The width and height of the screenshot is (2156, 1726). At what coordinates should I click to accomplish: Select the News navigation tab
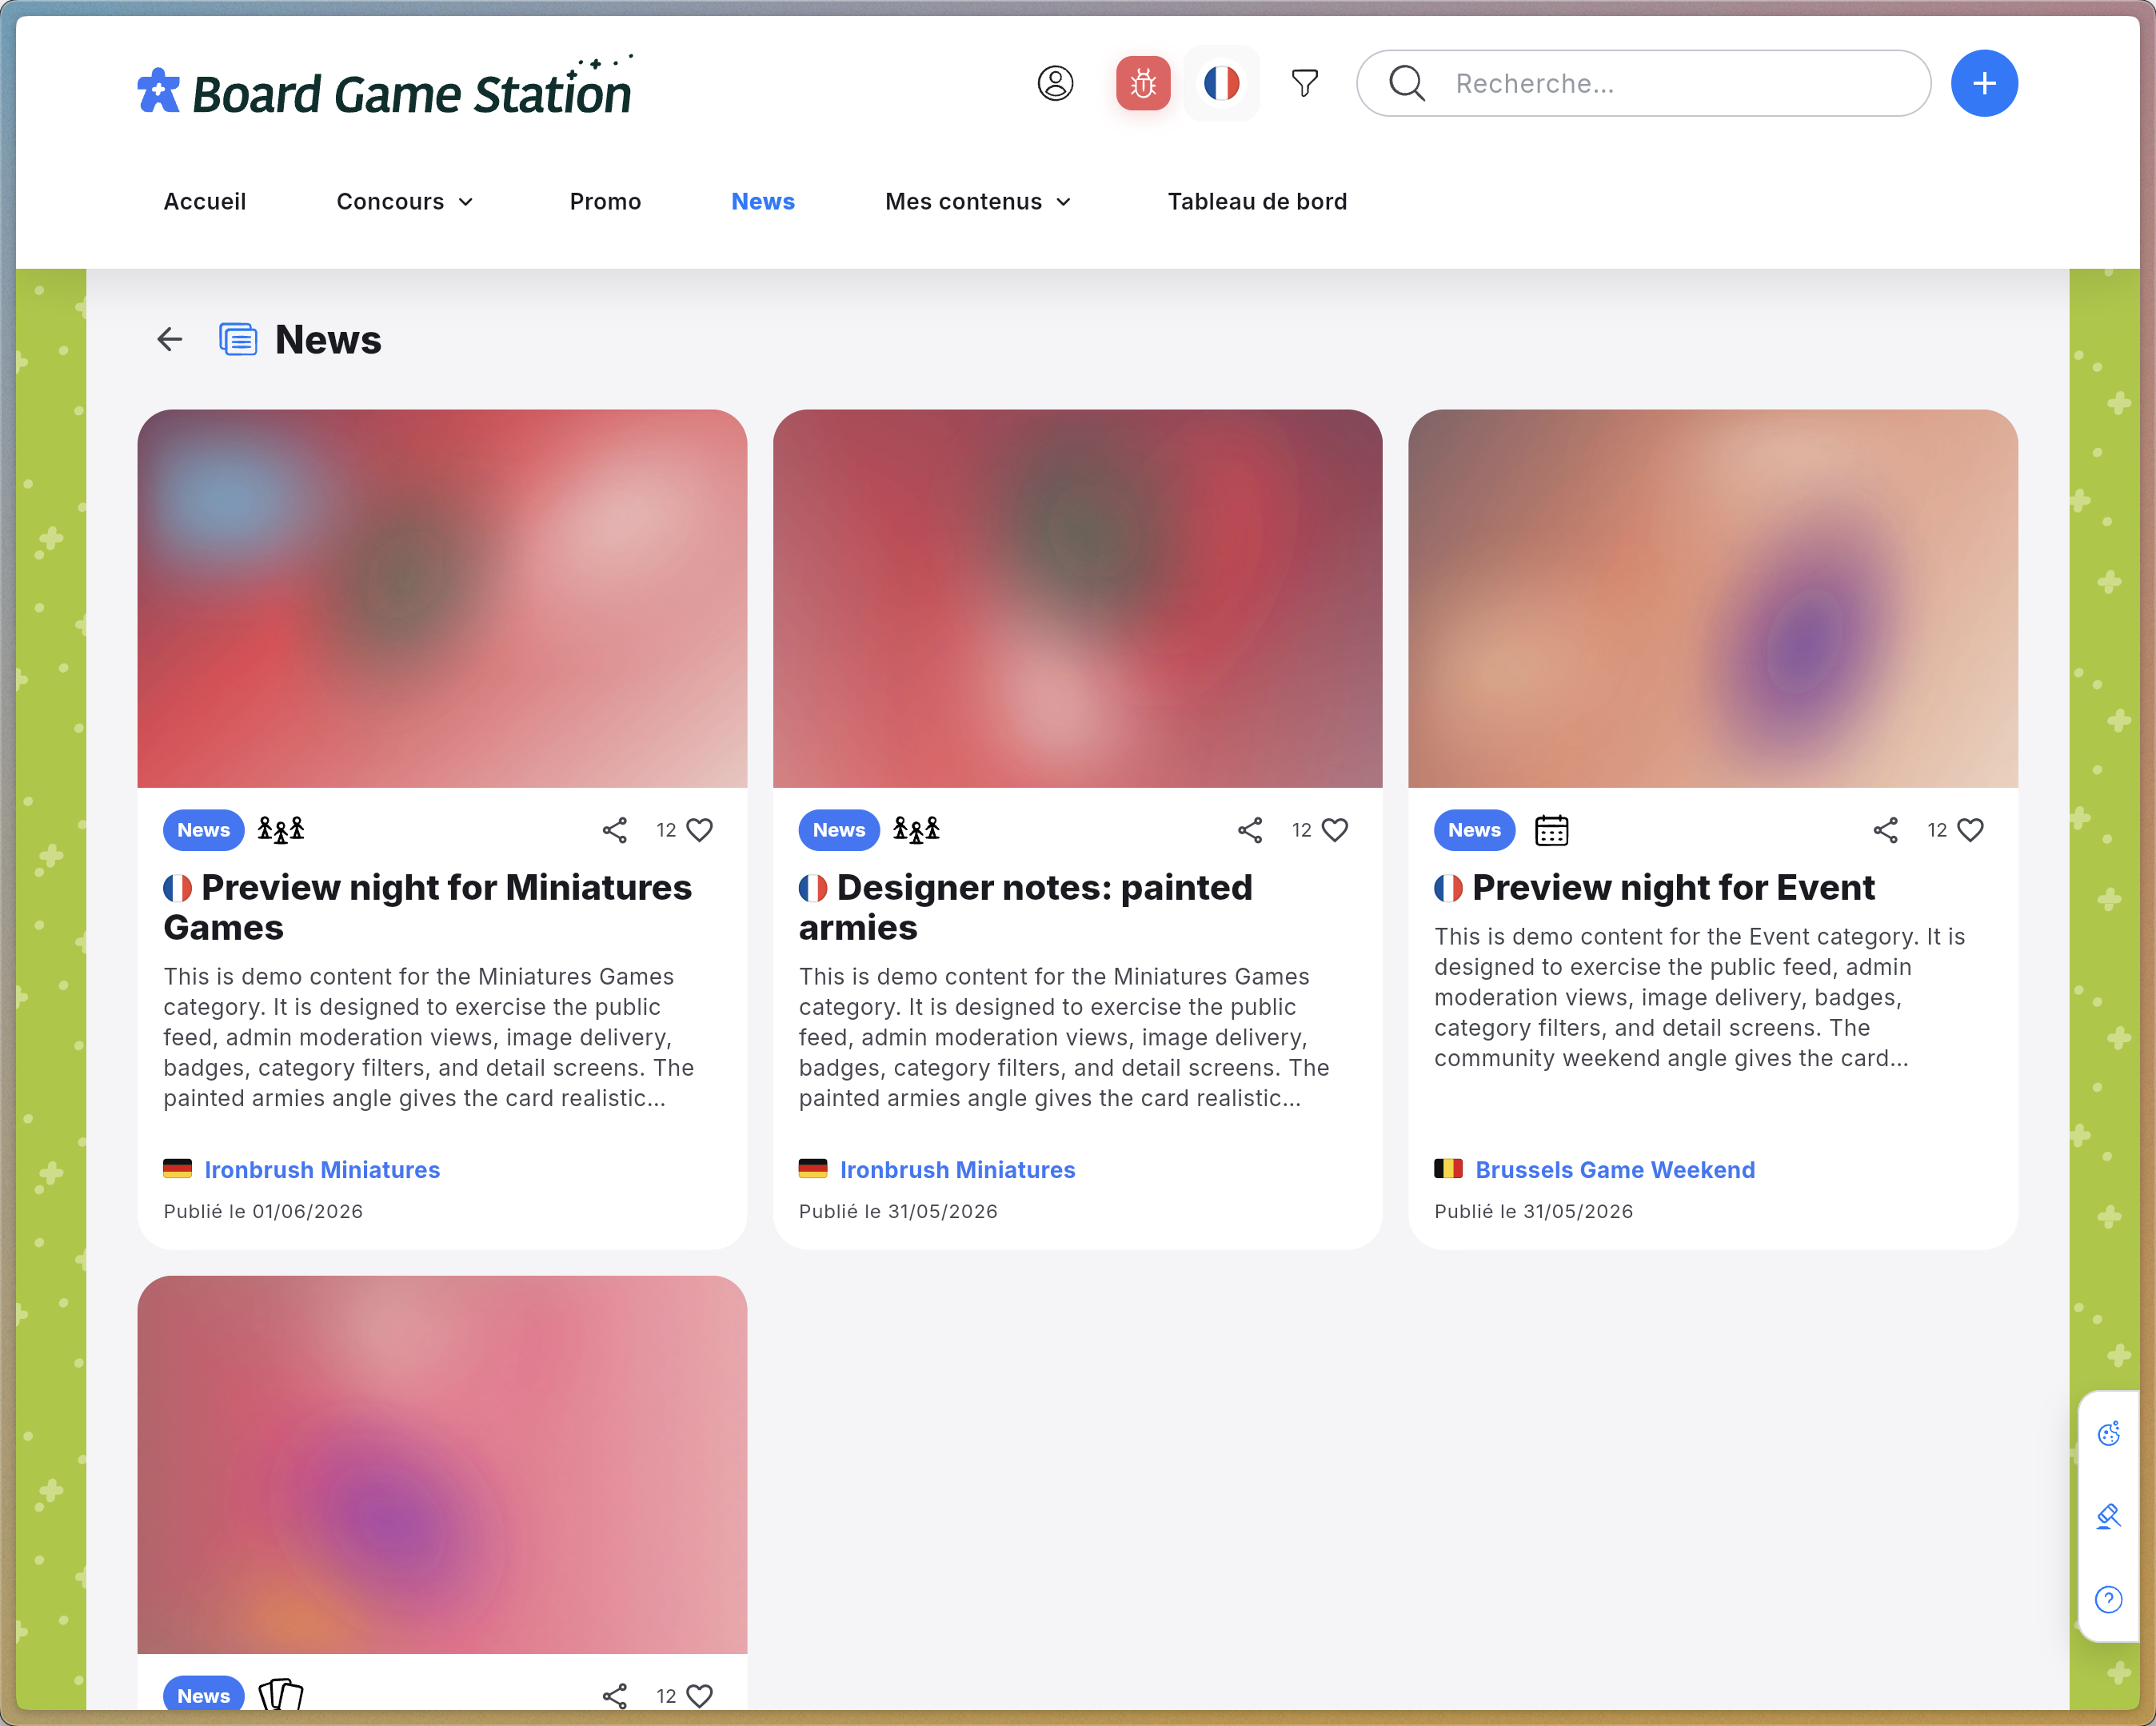click(x=763, y=202)
